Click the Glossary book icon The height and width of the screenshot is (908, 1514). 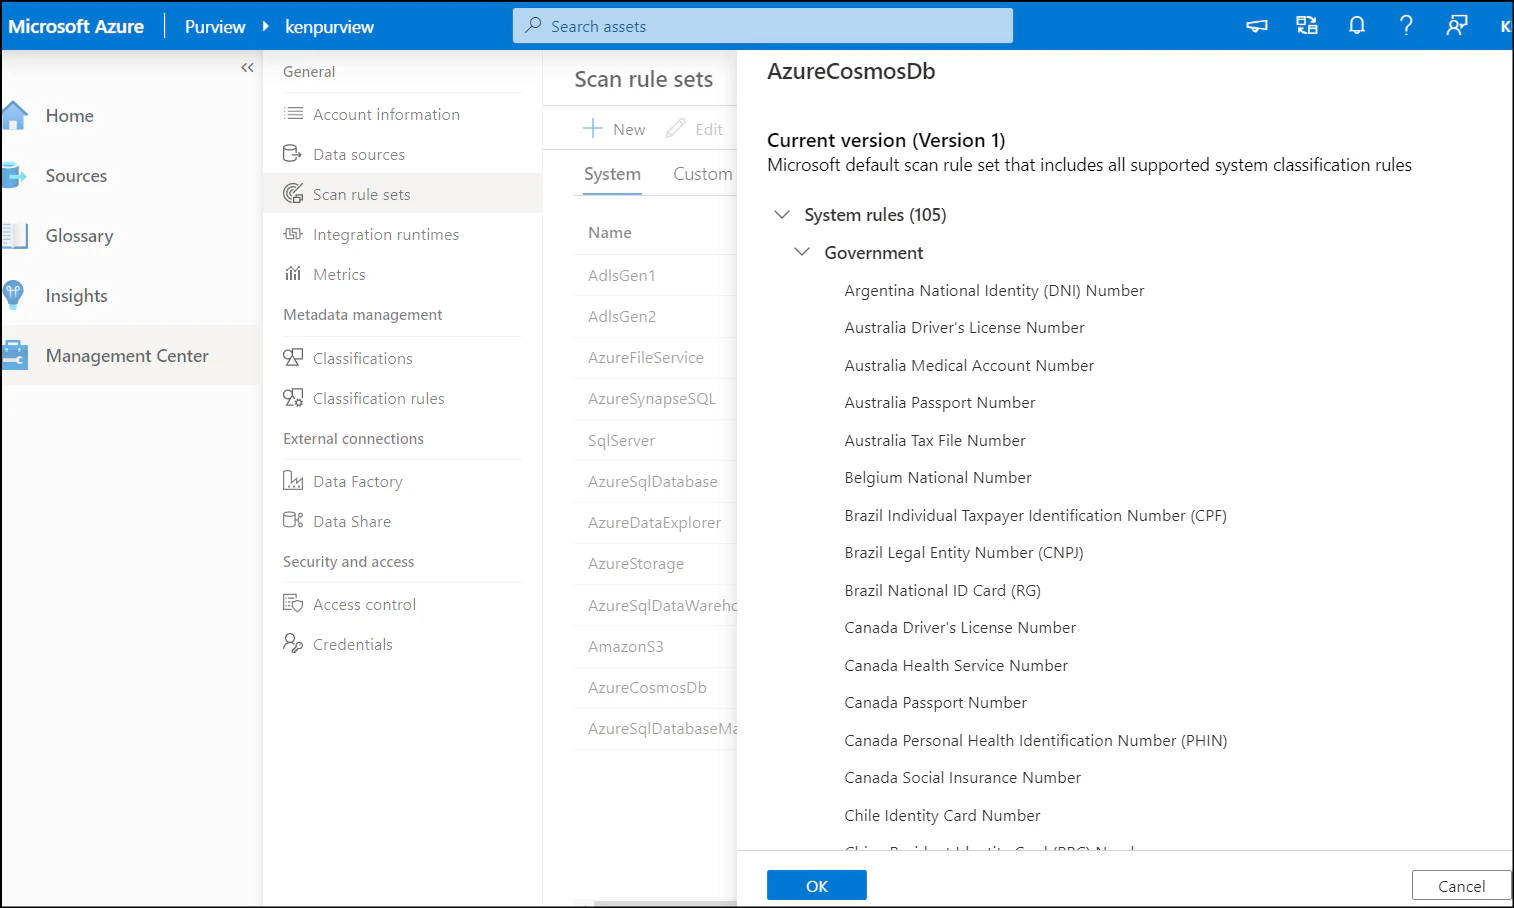click(x=14, y=236)
